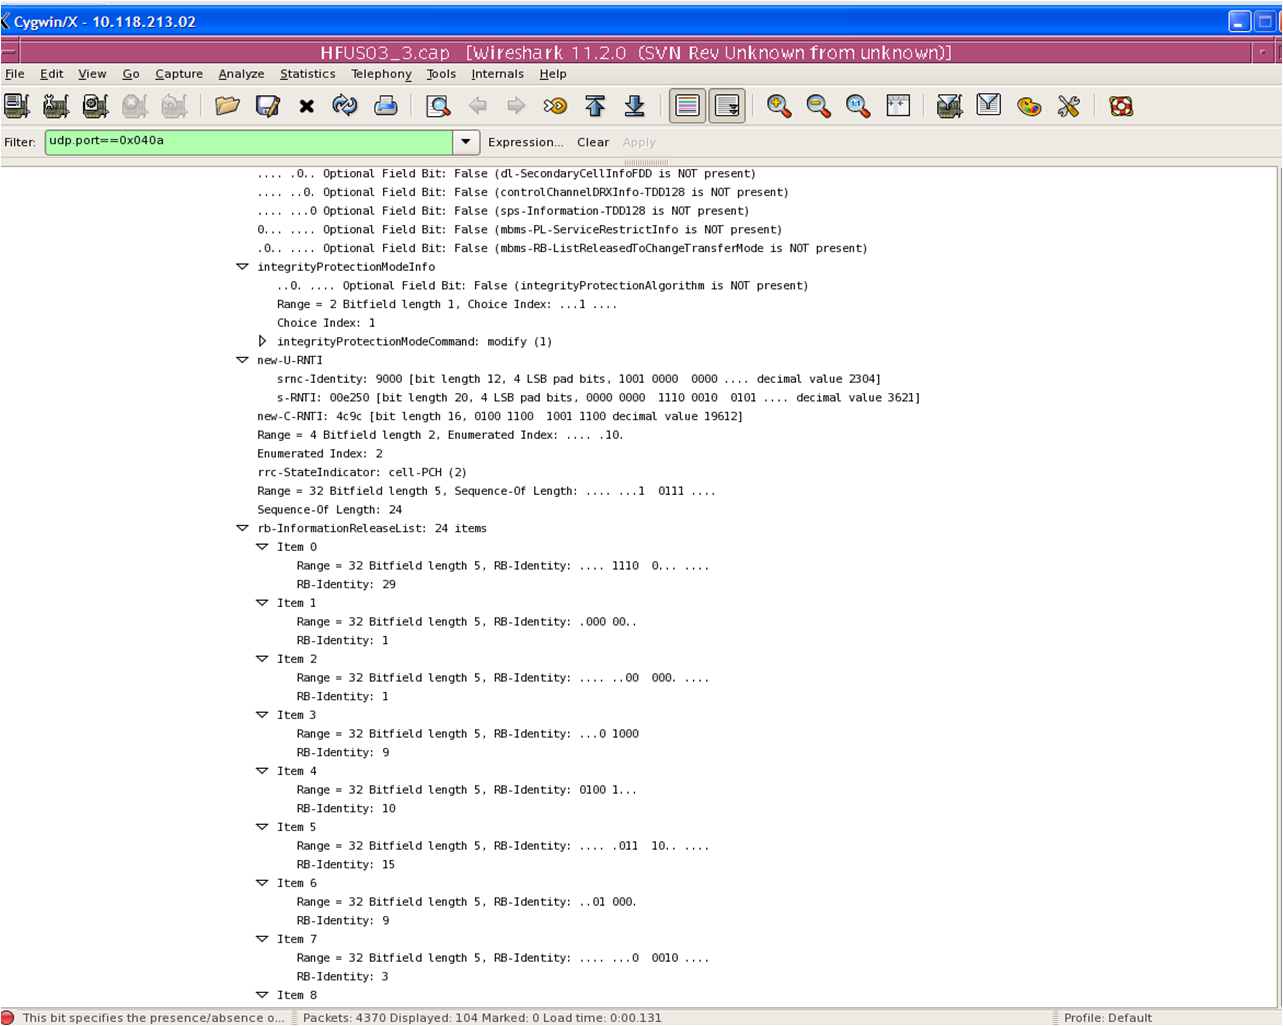Open coloring rules palette icon
1283x1026 pixels.
click(1028, 106)
